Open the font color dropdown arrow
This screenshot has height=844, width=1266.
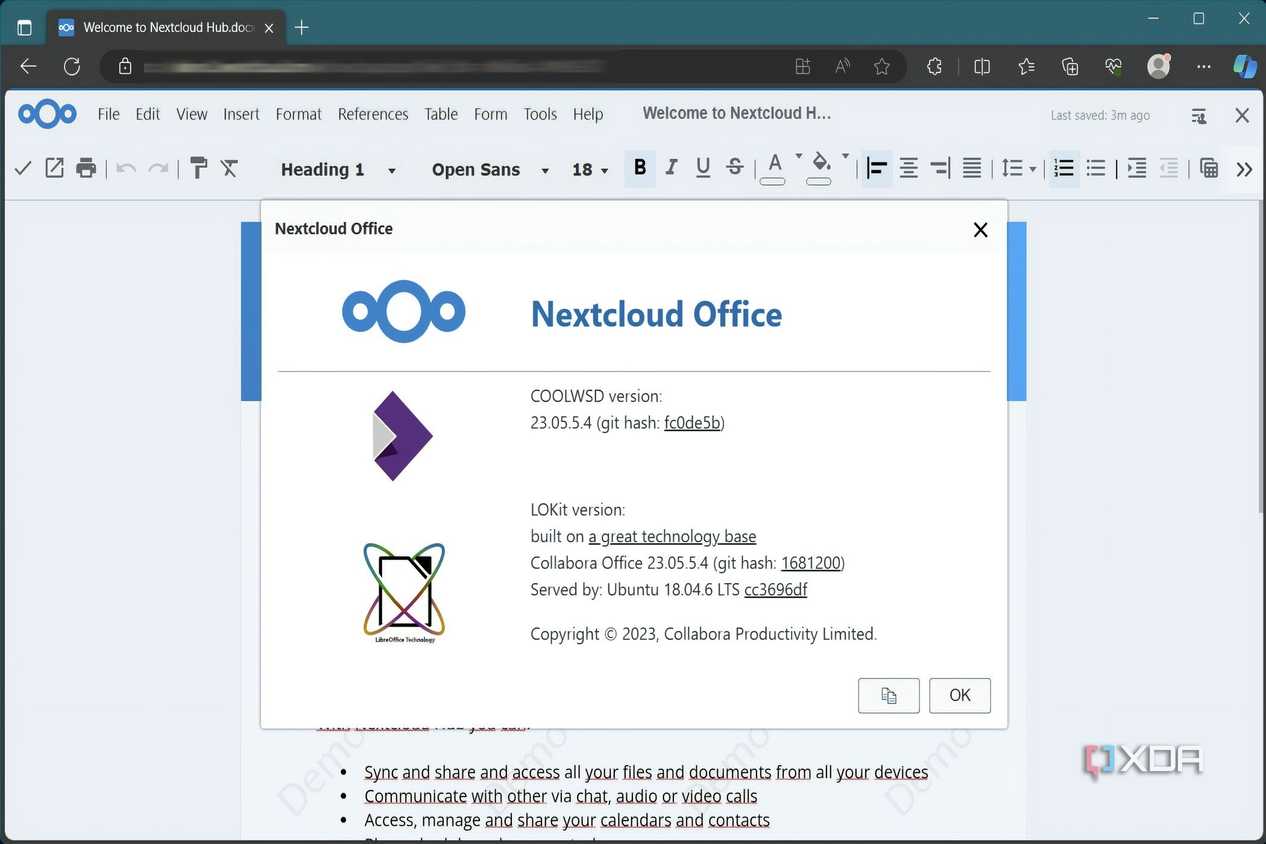tap(799, 157)
